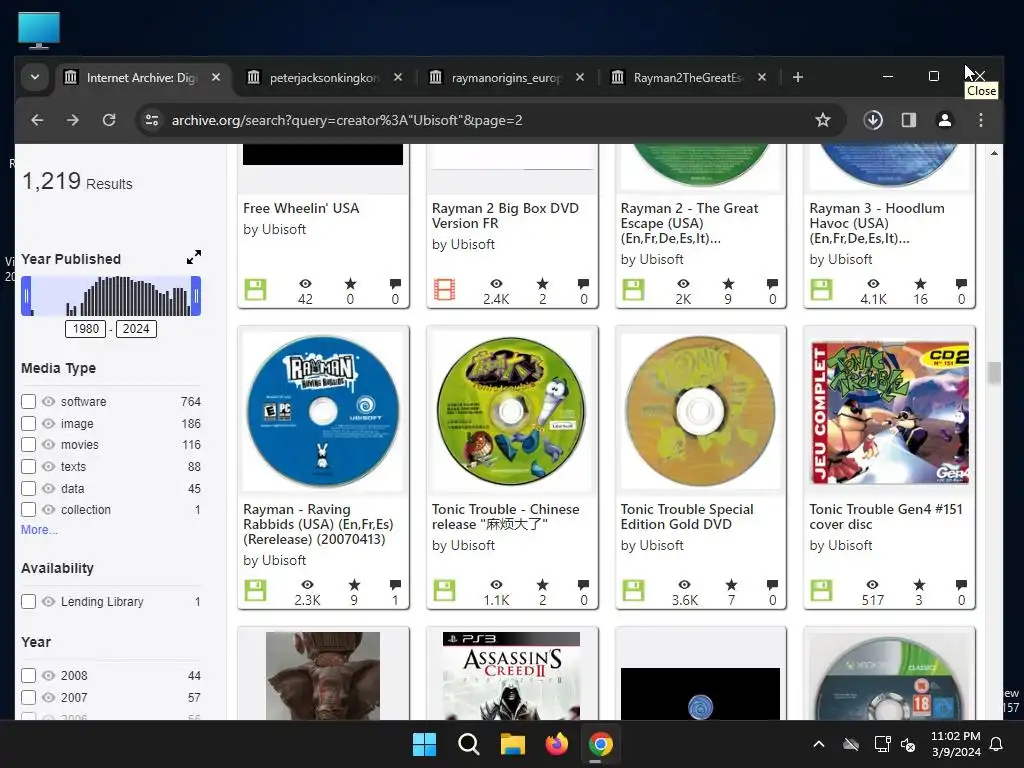Bookmark this page with the star icon
Image resolution: width=1024 pixels, height=768 pixels.
point(823,120)
